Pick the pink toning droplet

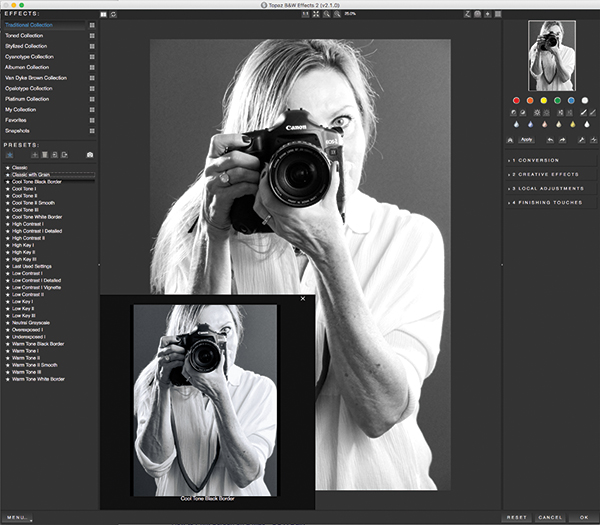click(x=545, y=124)
